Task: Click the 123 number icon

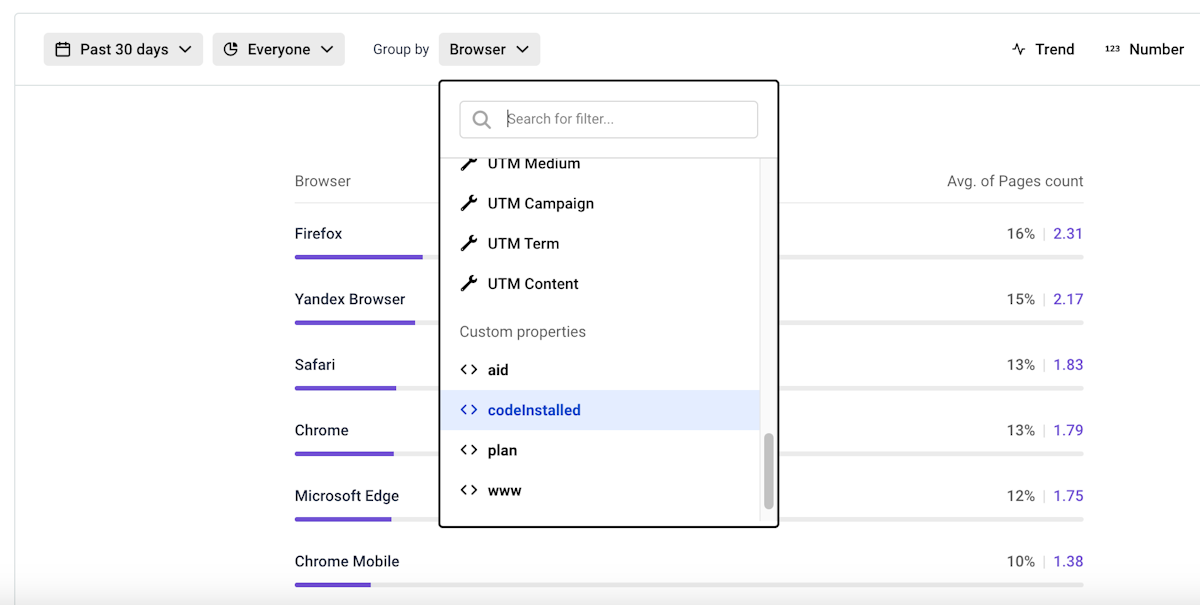Action: coord(1112,49)
